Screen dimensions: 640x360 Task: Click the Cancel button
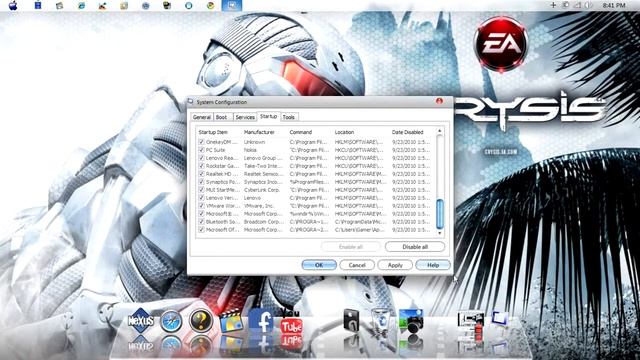[357, 265]
